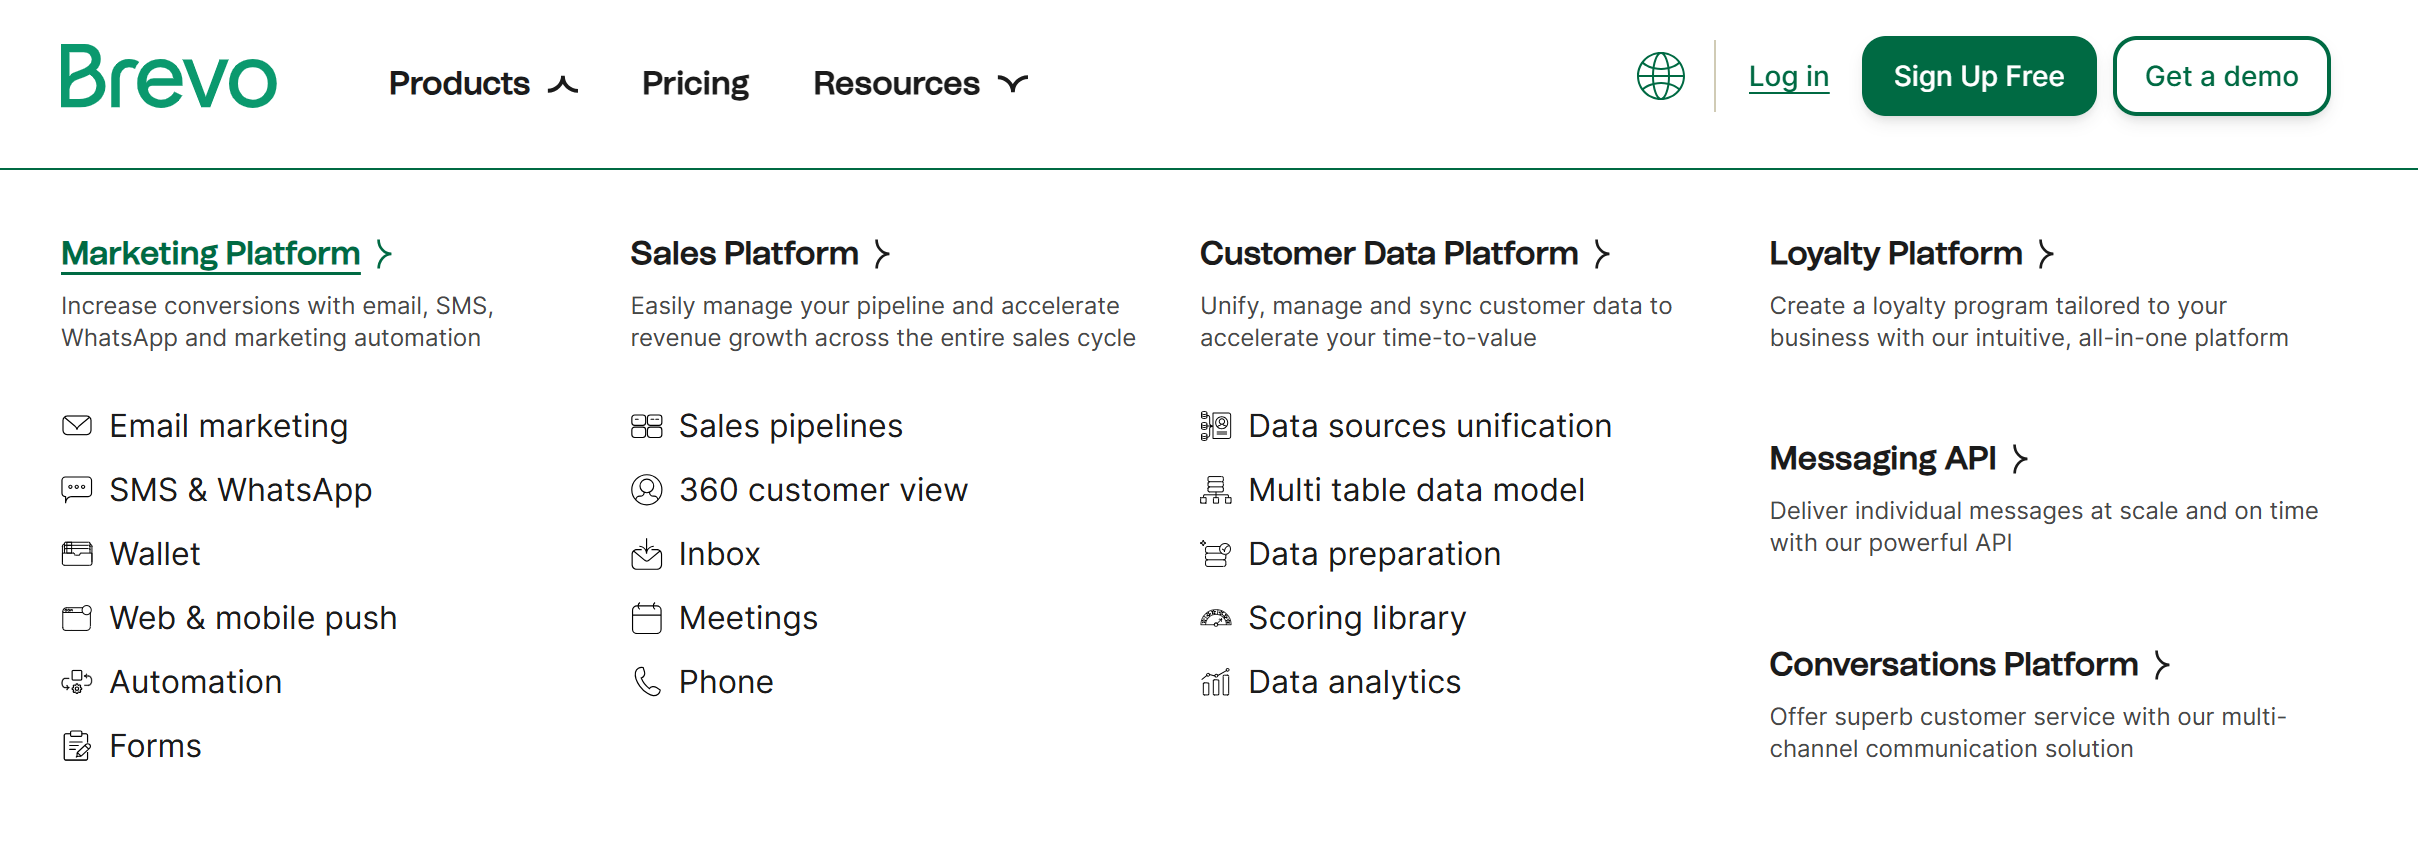
Task: Click the Sign Up Free button
Action: [x=1979, y=76]
